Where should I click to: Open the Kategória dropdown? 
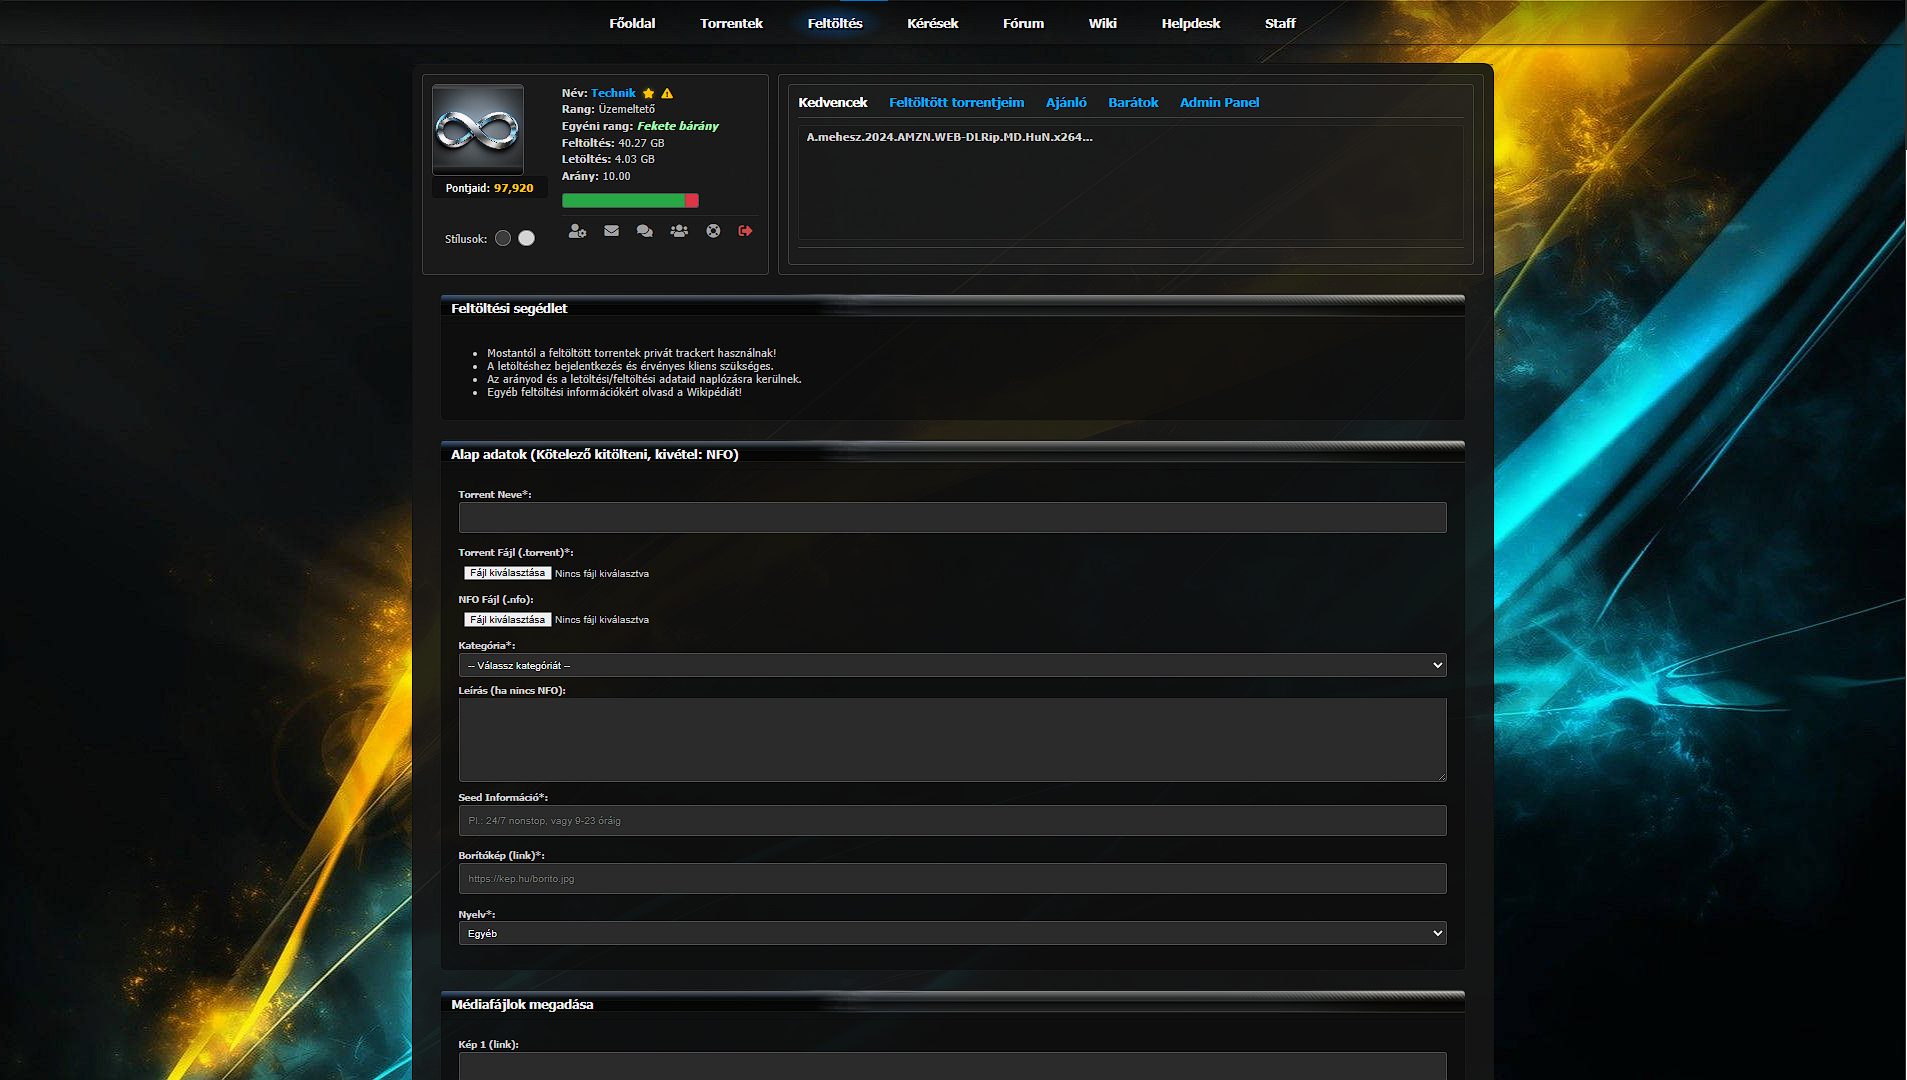tap(952, 665)
